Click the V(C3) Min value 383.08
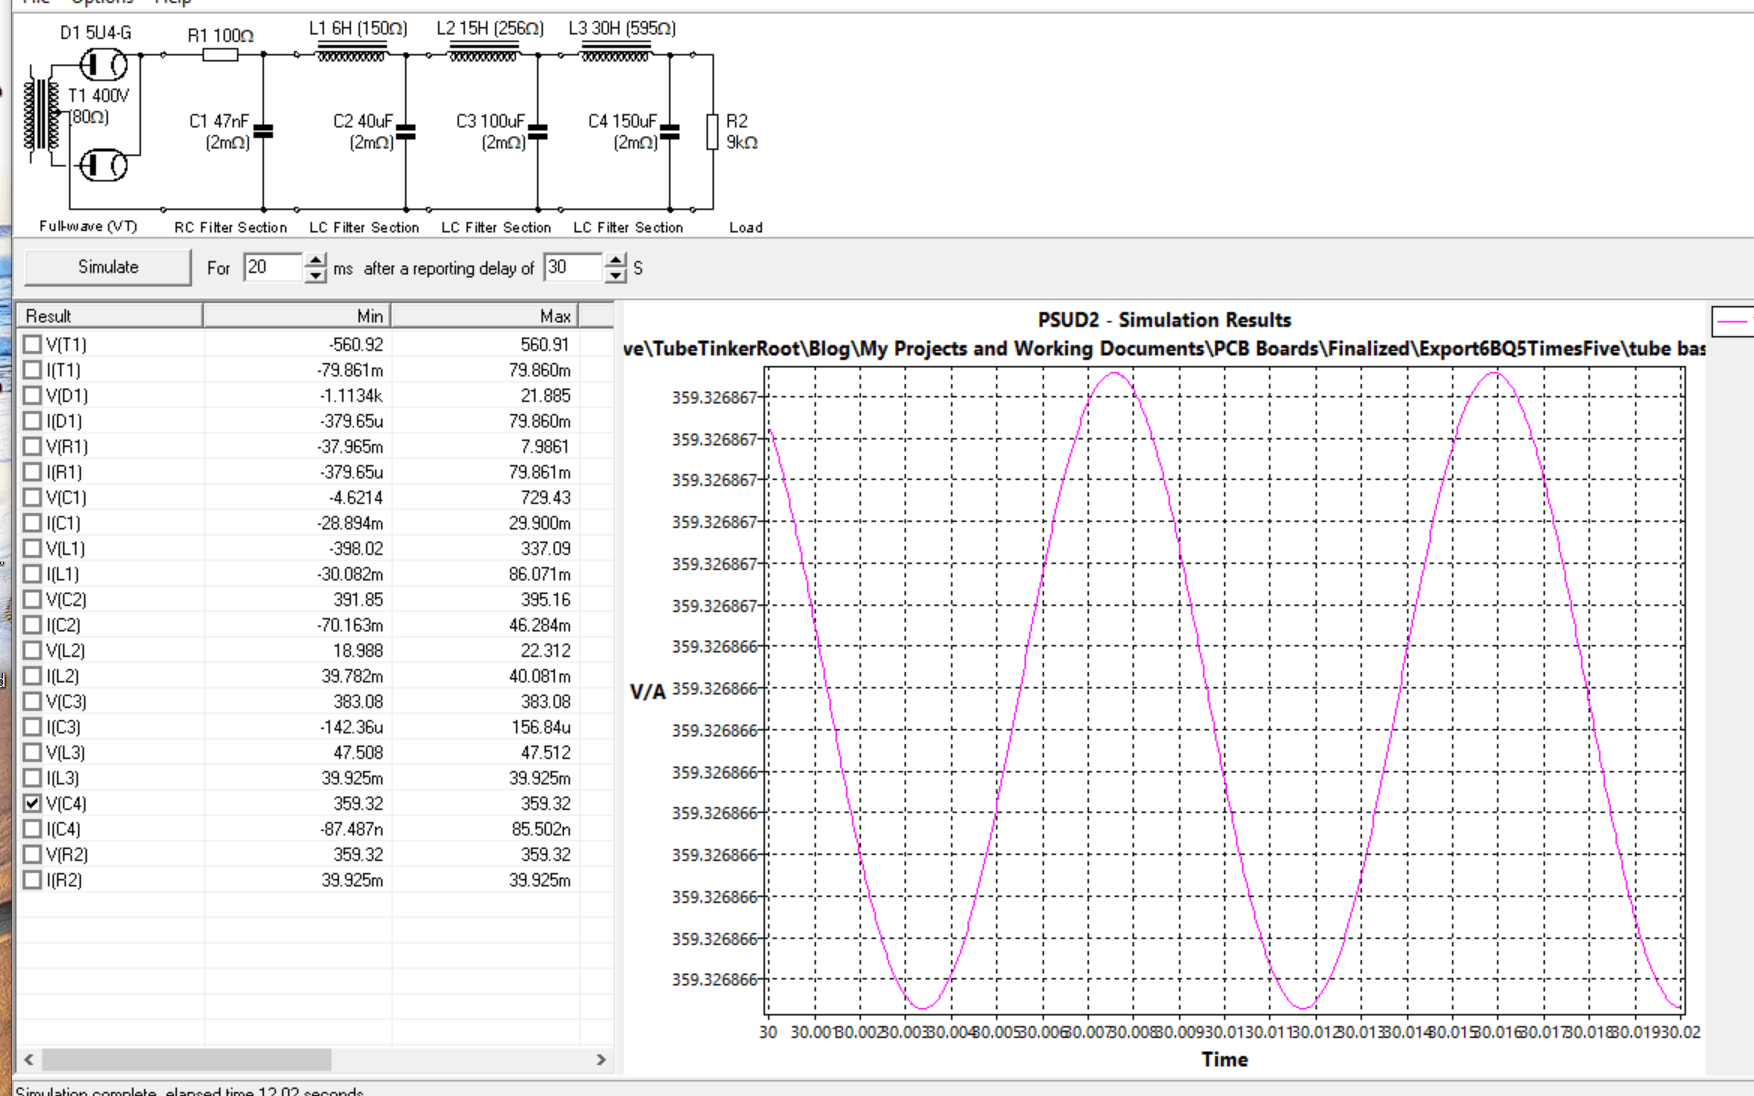This screenshot has height=1096, width=1754. (358, 701)
